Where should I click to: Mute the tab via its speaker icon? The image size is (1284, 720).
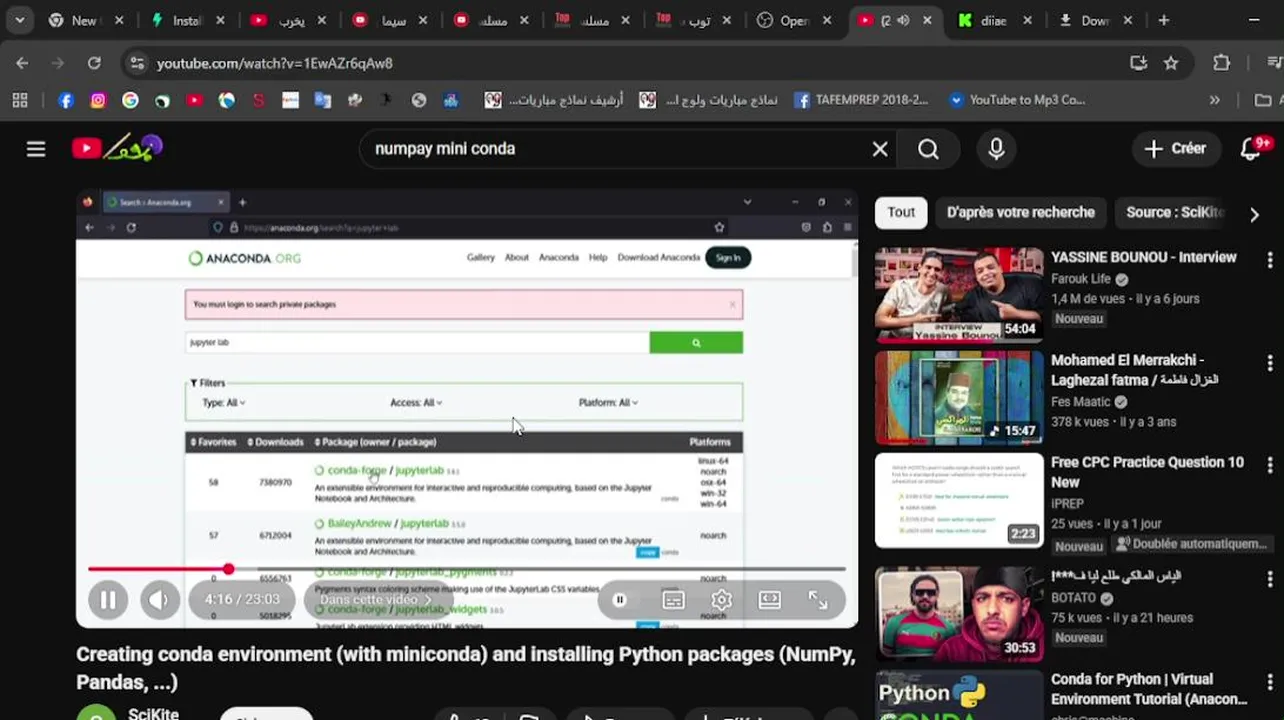[903, 20]
